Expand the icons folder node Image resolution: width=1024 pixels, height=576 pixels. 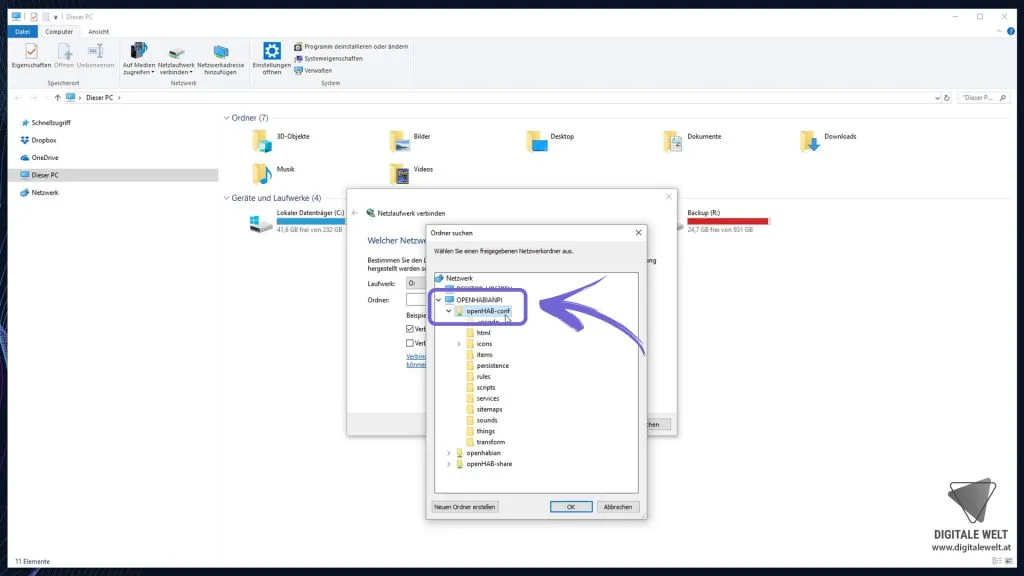[459, 344]
